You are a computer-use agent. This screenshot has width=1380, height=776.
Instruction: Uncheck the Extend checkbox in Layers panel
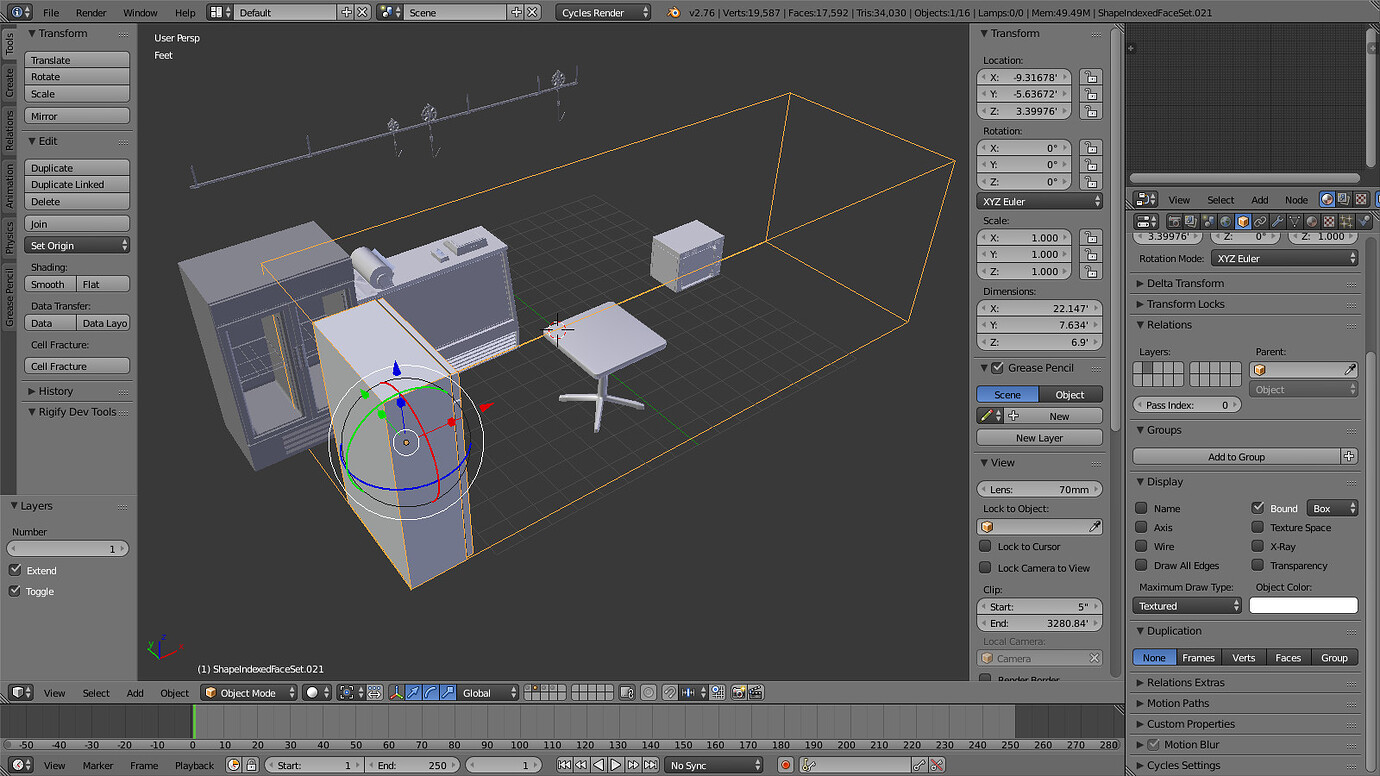[15, 570]
